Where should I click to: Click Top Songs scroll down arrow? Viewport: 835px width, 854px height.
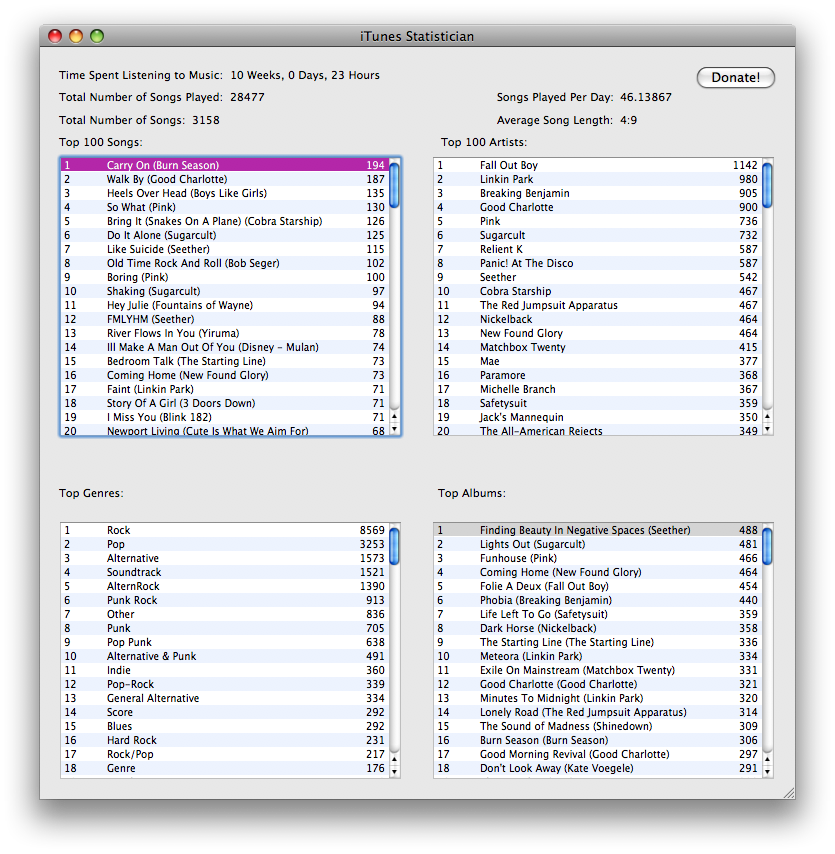click(x=395, y=429)
